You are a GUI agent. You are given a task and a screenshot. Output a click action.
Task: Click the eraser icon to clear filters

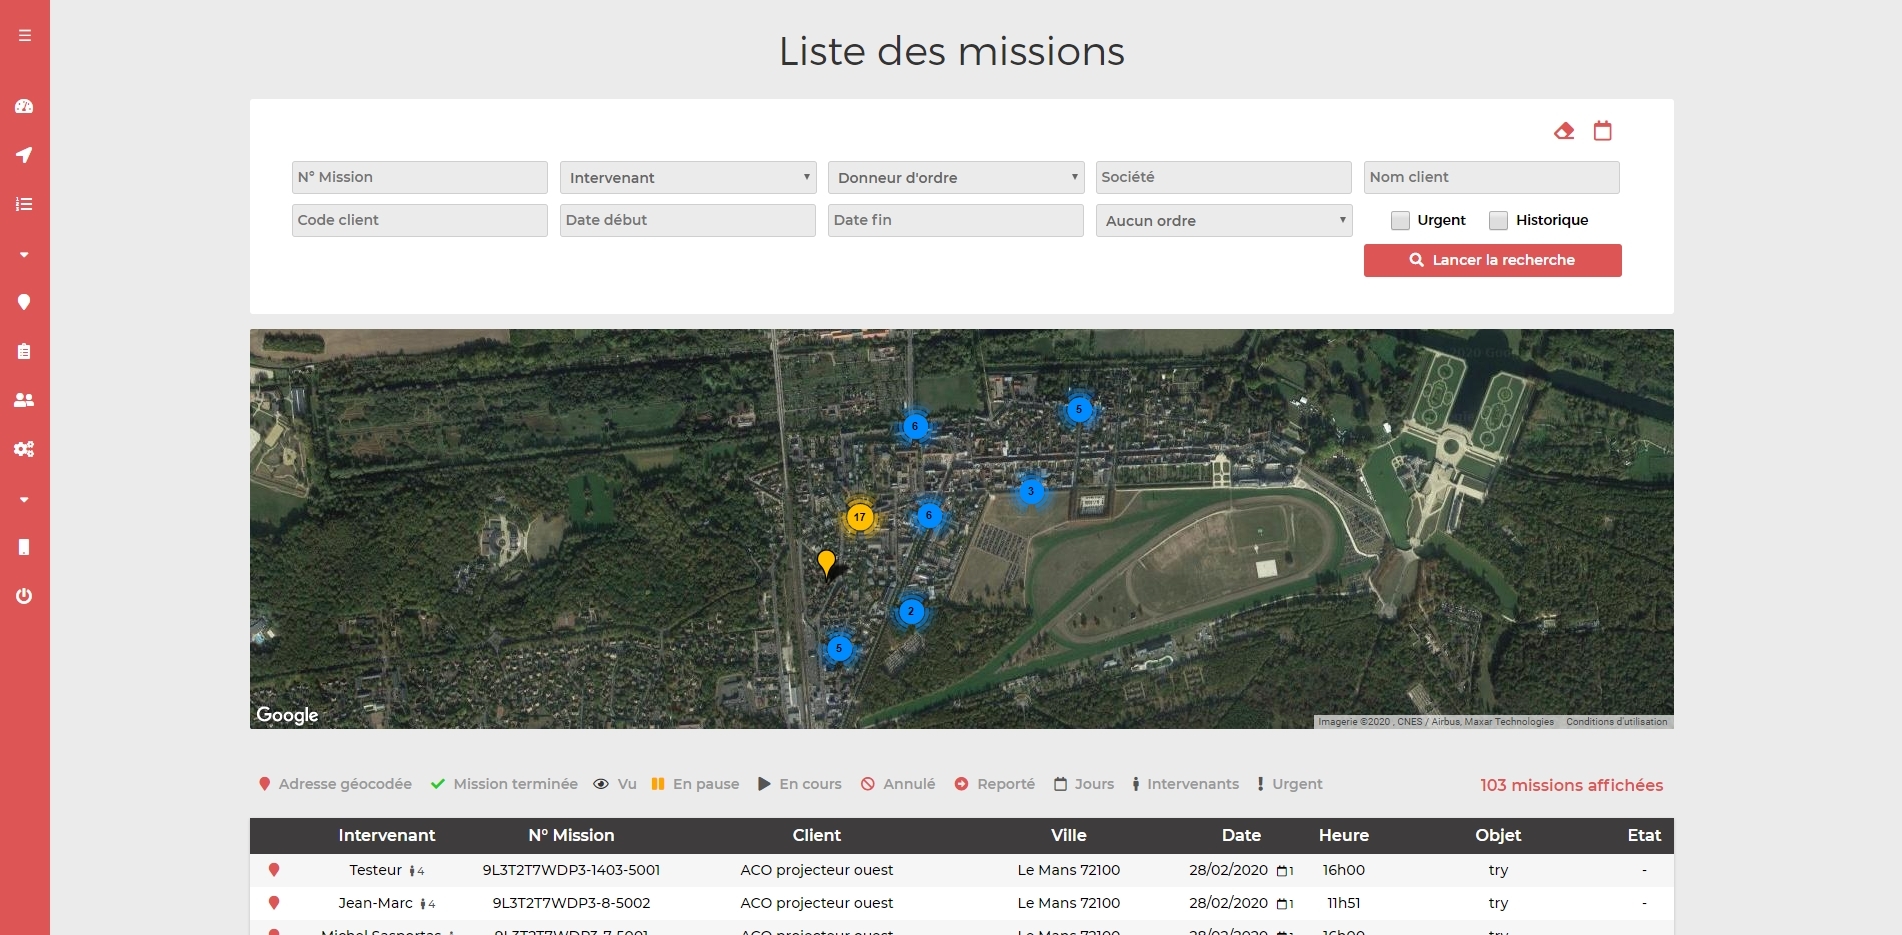coord(1564,131)
